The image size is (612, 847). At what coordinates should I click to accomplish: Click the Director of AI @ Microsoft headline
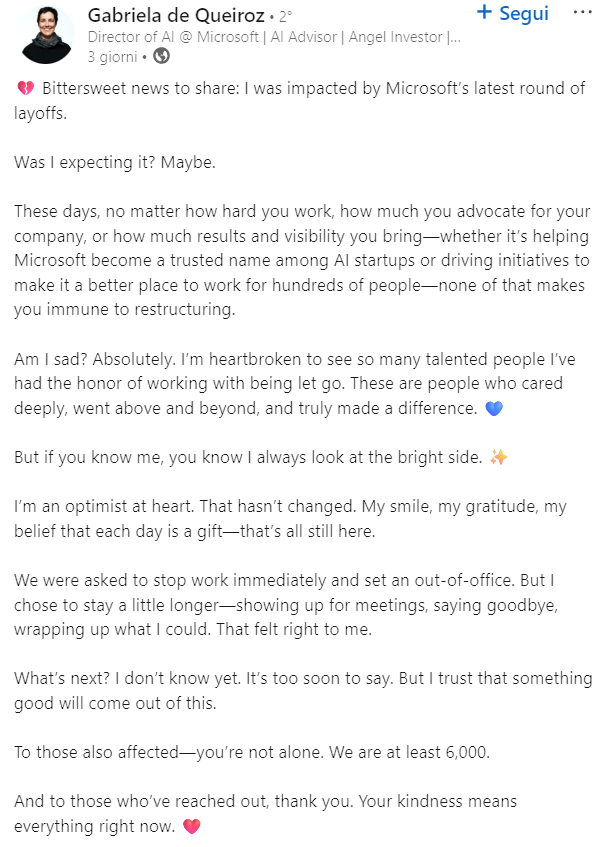(x=274, y=37)
